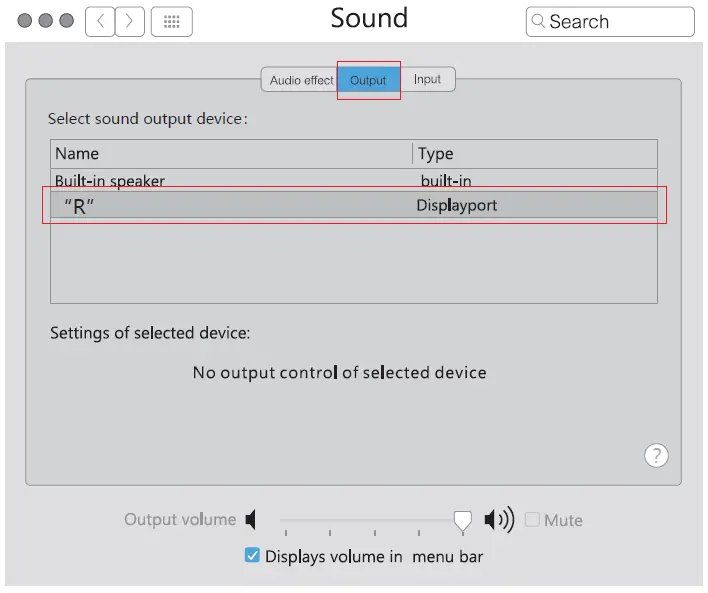Click the Output volume slider knob

[x=462, y=521]
